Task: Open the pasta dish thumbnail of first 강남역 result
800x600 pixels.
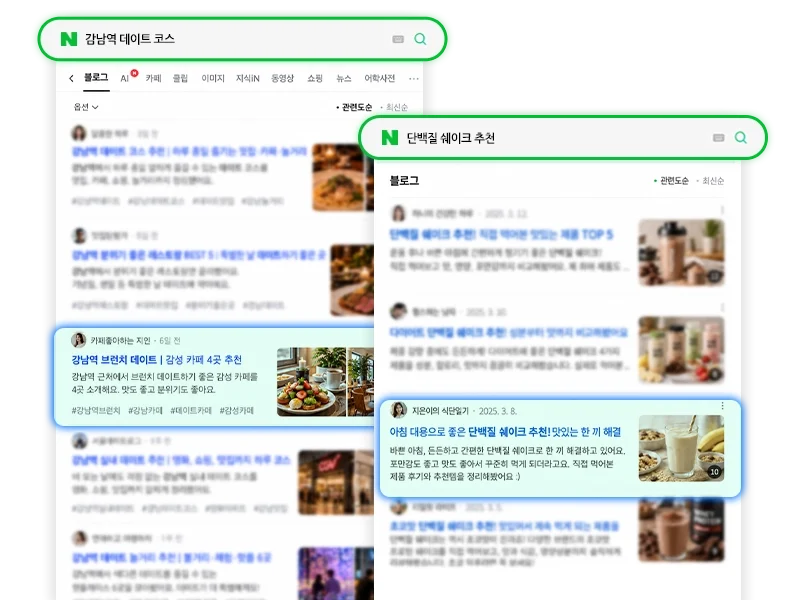Action: pyautogui.click(x=338, y=177)
